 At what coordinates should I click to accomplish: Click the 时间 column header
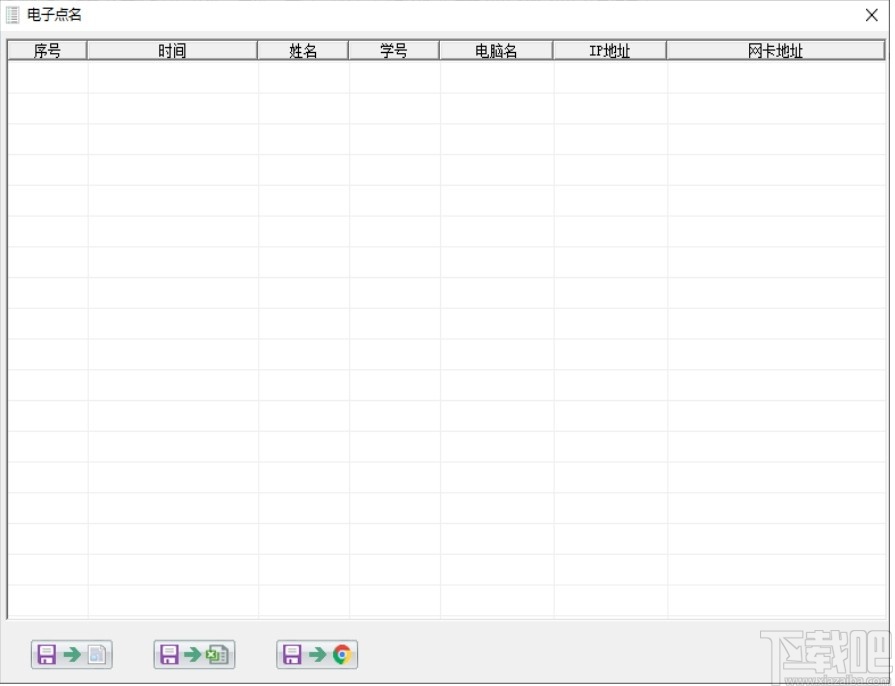tap(172, 50)
